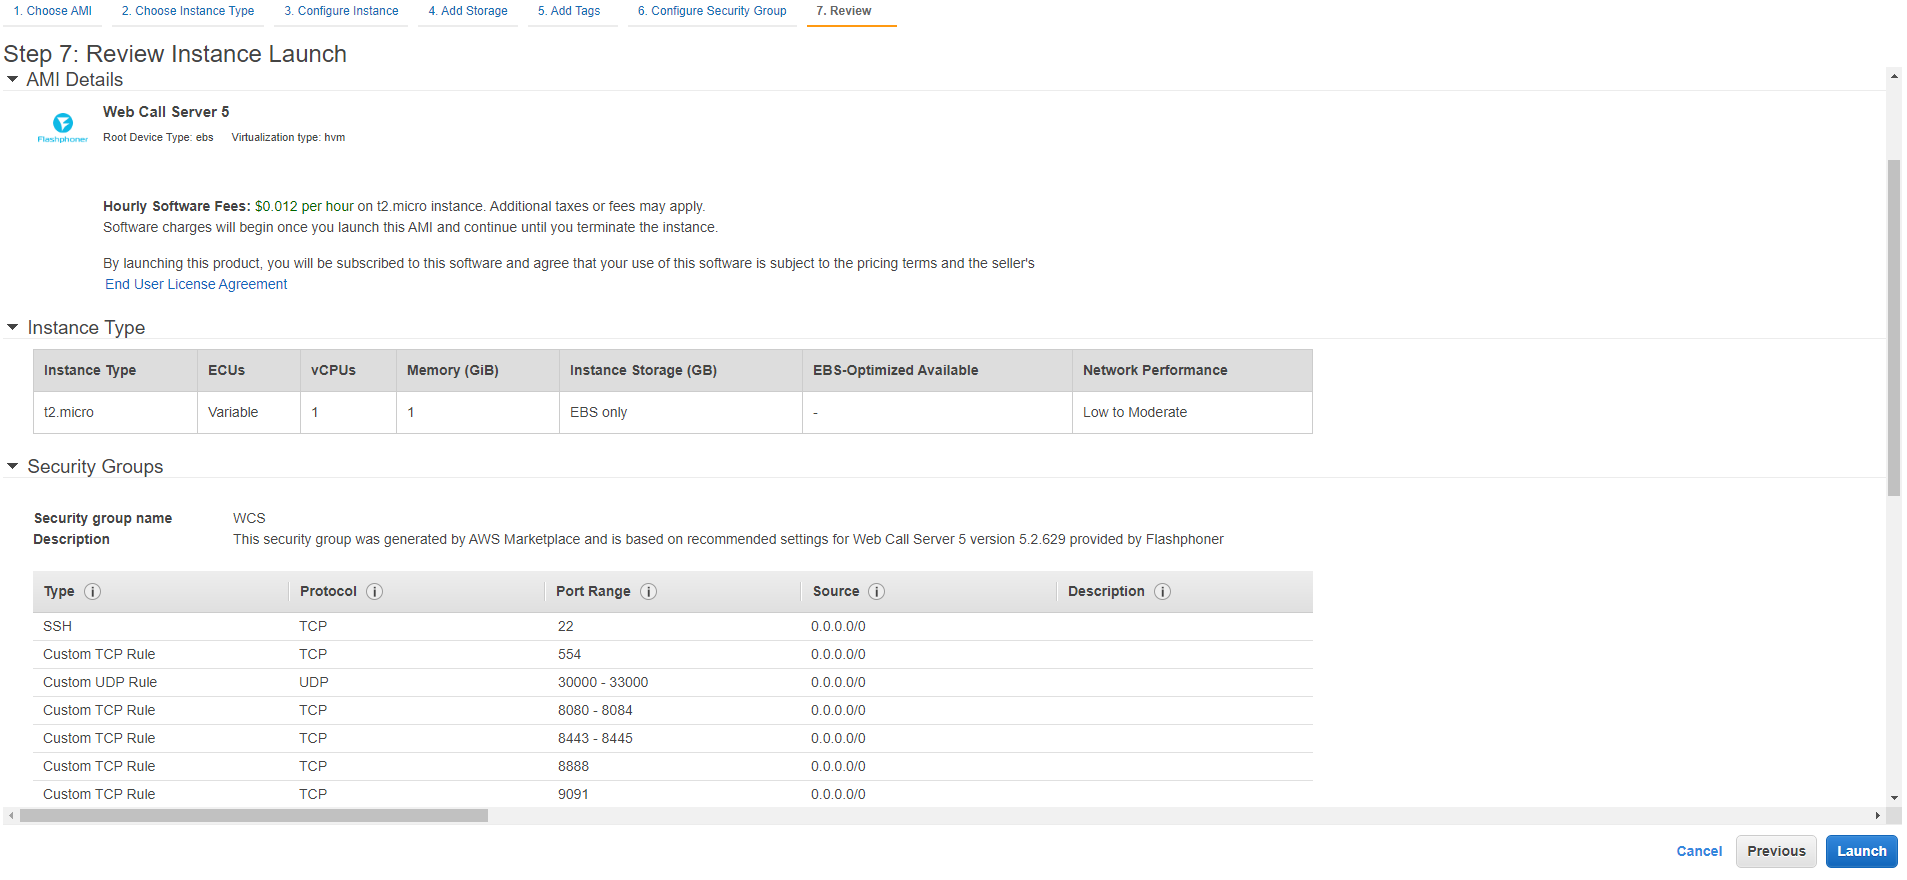
Task: Click the Flashphoner AMI logo icon
Action: pyautogui.click(x=62, y=127)
